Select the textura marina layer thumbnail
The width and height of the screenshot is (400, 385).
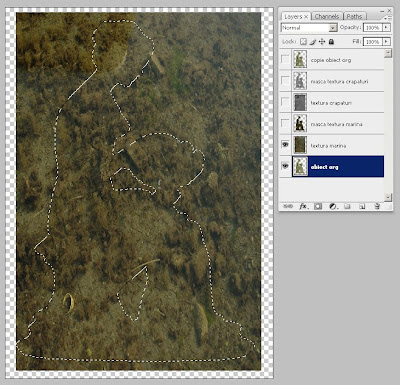coord(300,145)
